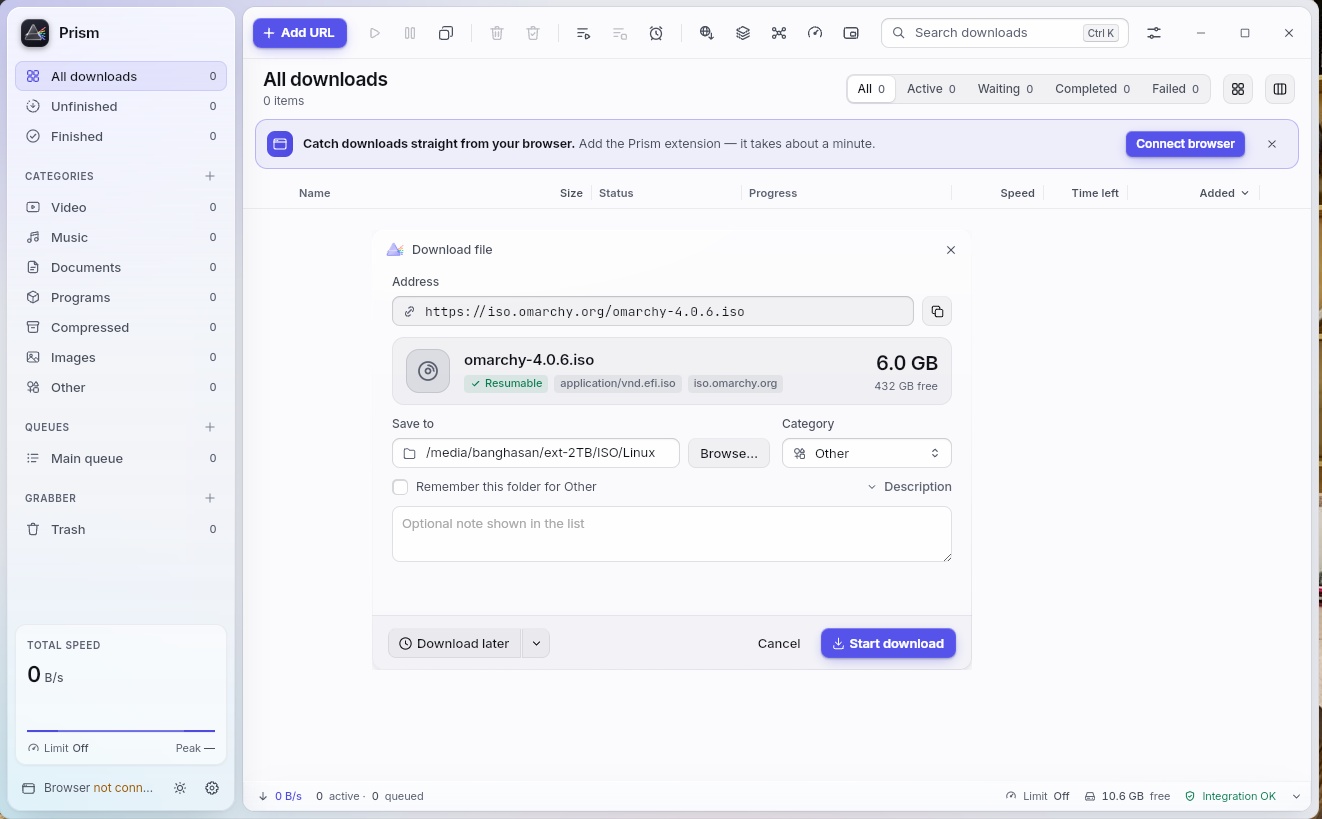Expand the Download later options arrow
The width and height of the screenshot is (1322, 819).
536,644
